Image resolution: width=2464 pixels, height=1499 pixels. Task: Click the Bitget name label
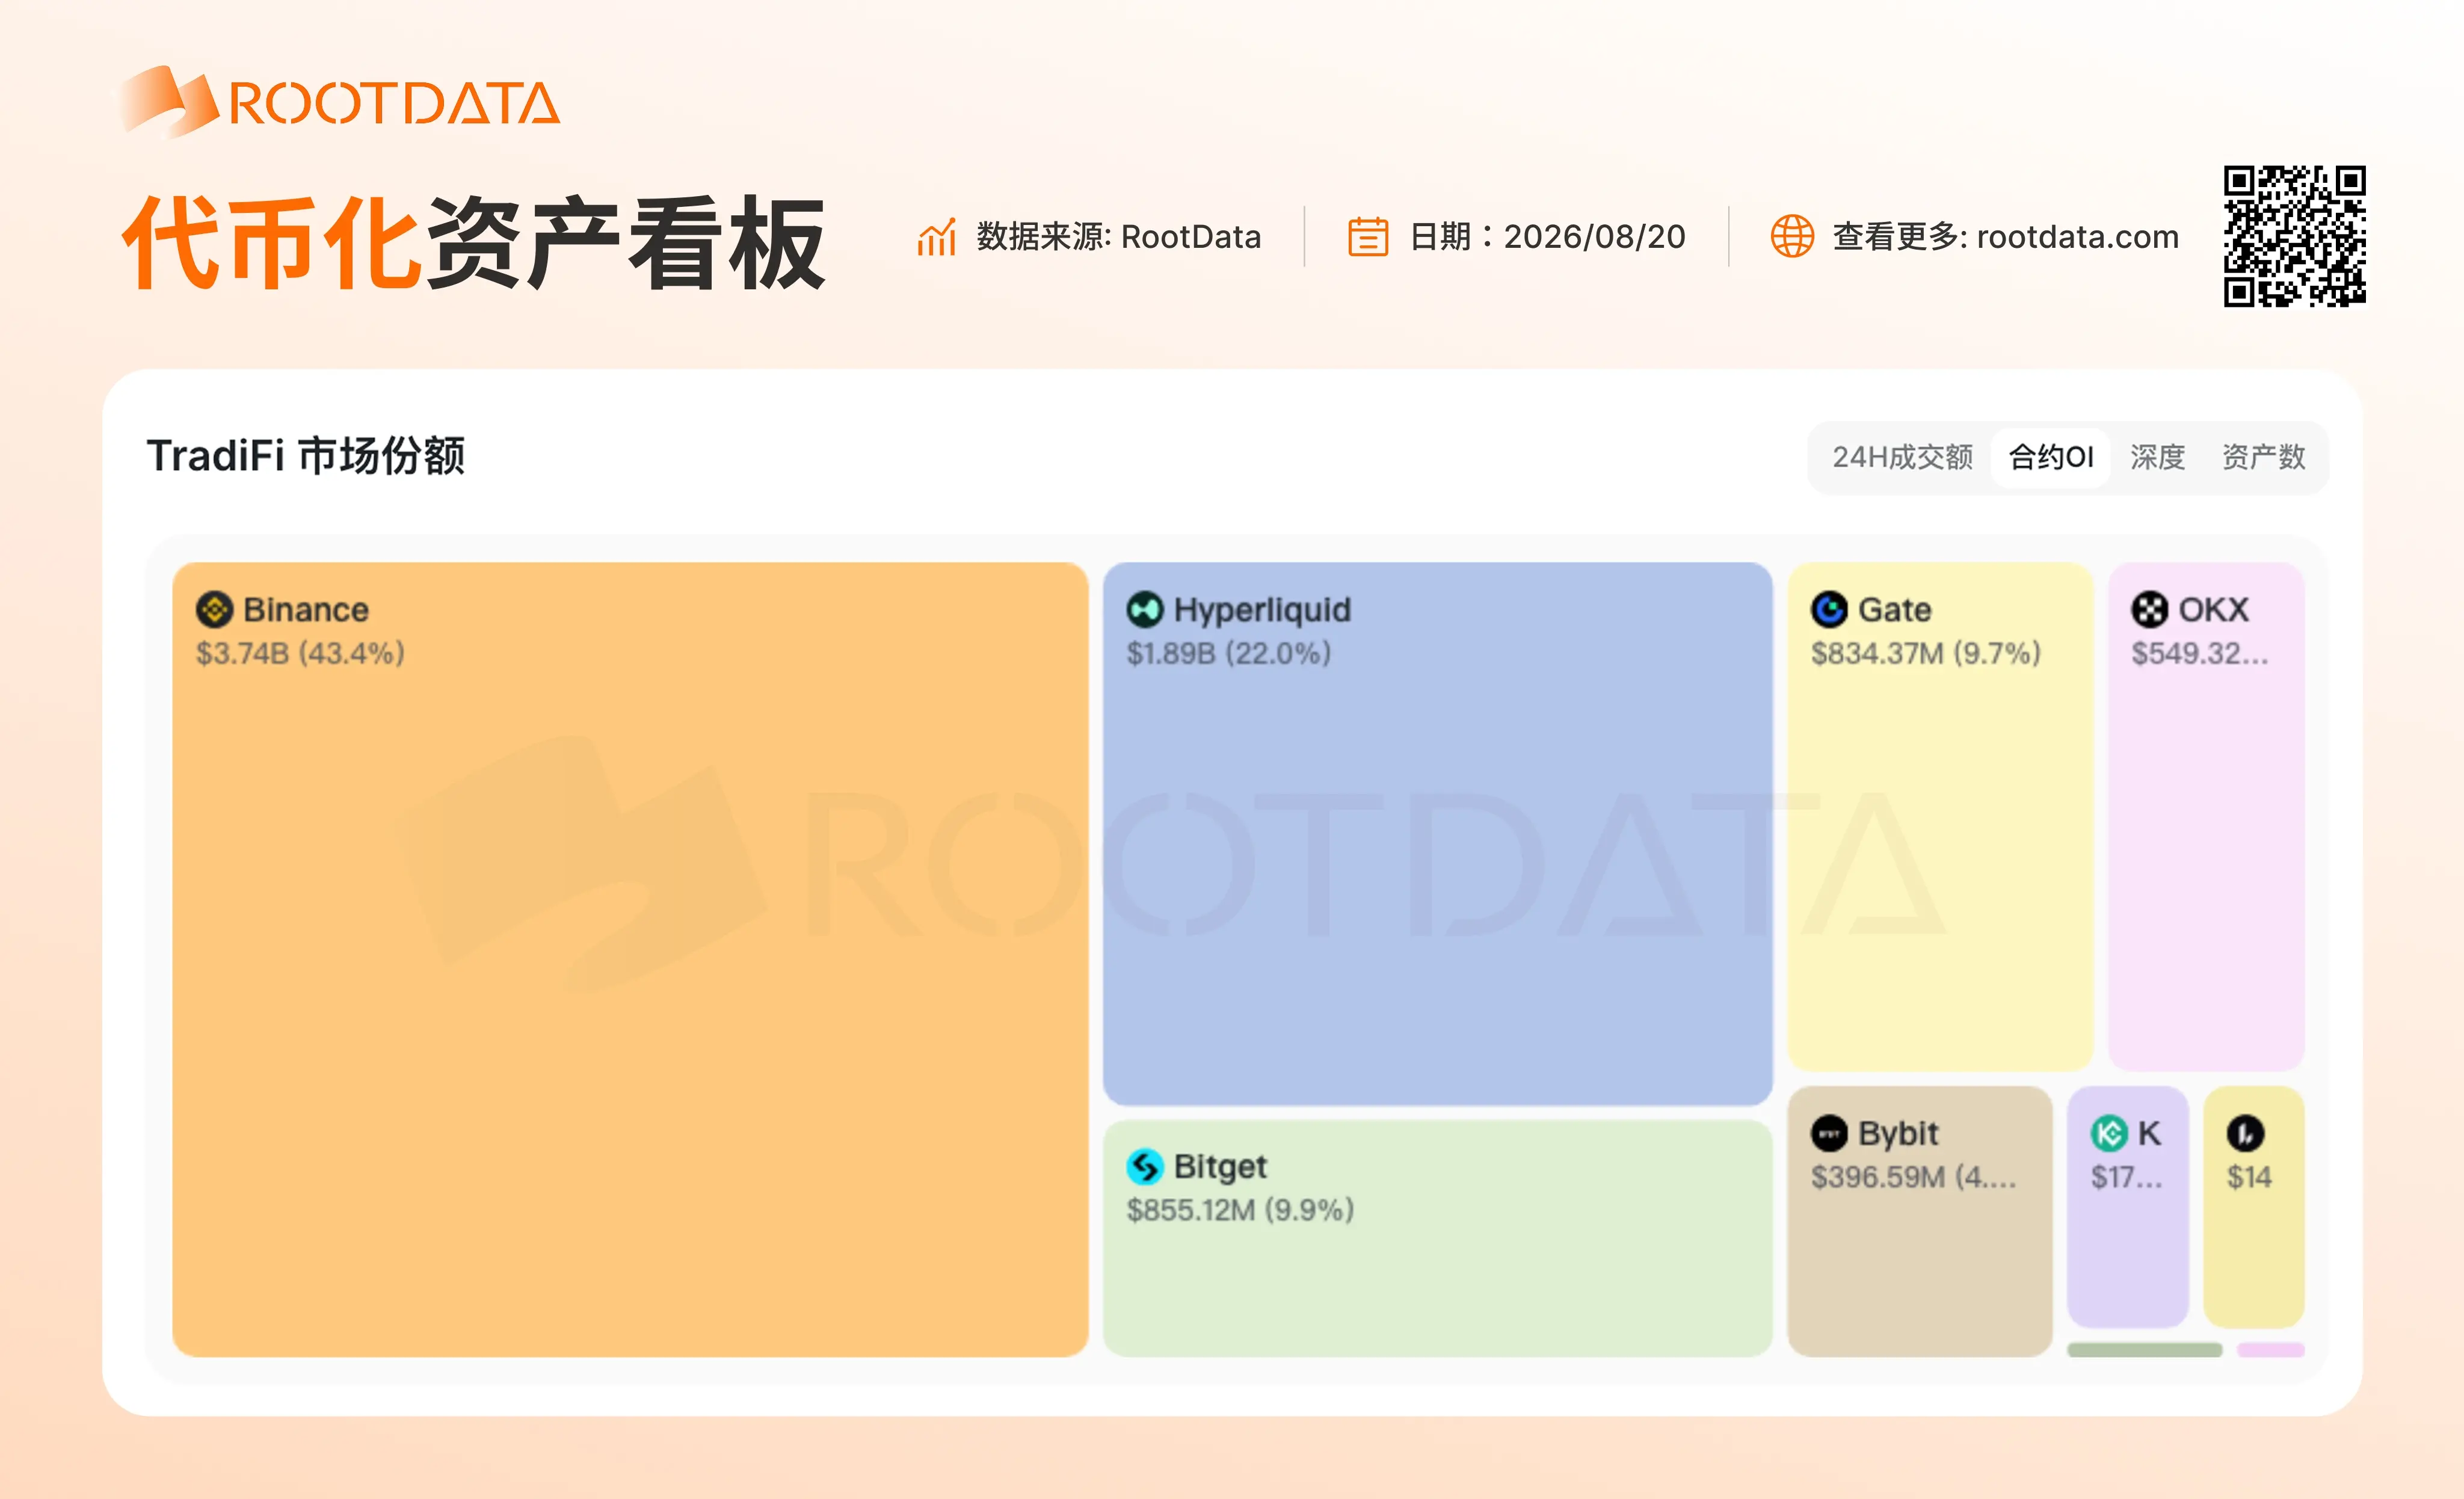1220,1166
